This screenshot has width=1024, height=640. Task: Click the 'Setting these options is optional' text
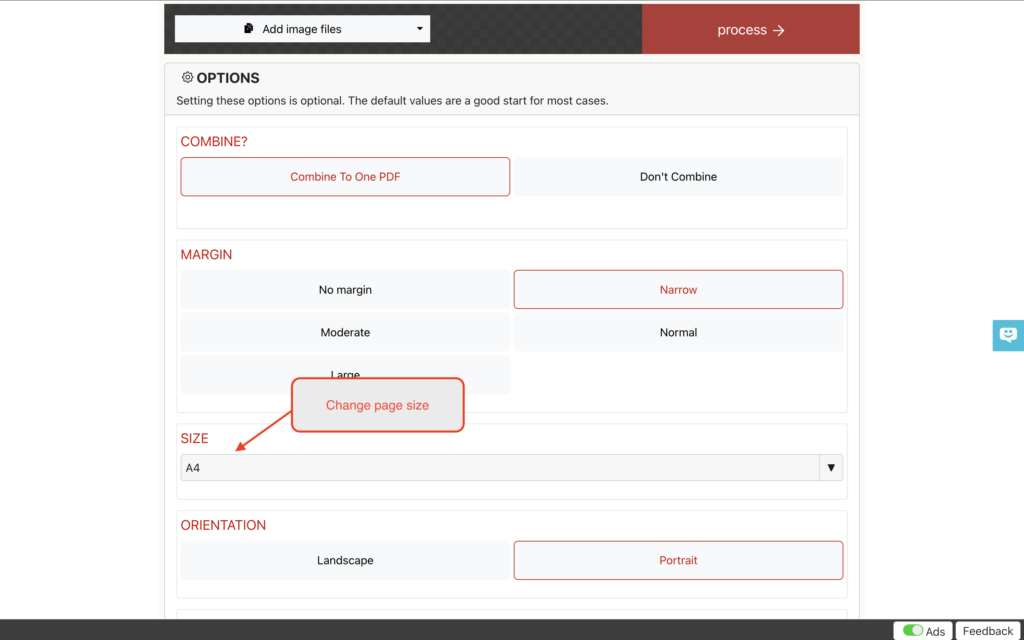(392, 101)
